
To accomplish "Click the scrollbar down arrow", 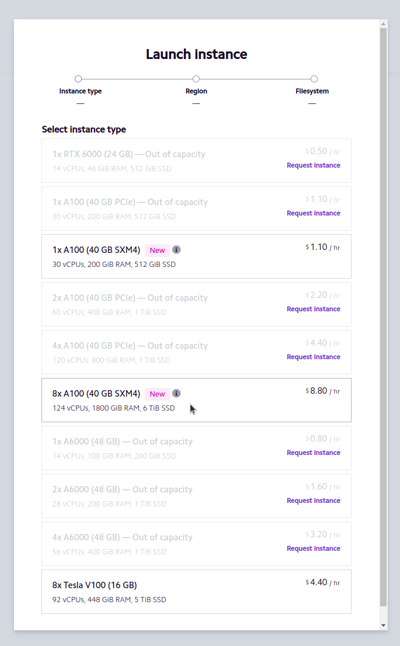I will (x=384, y=625).
